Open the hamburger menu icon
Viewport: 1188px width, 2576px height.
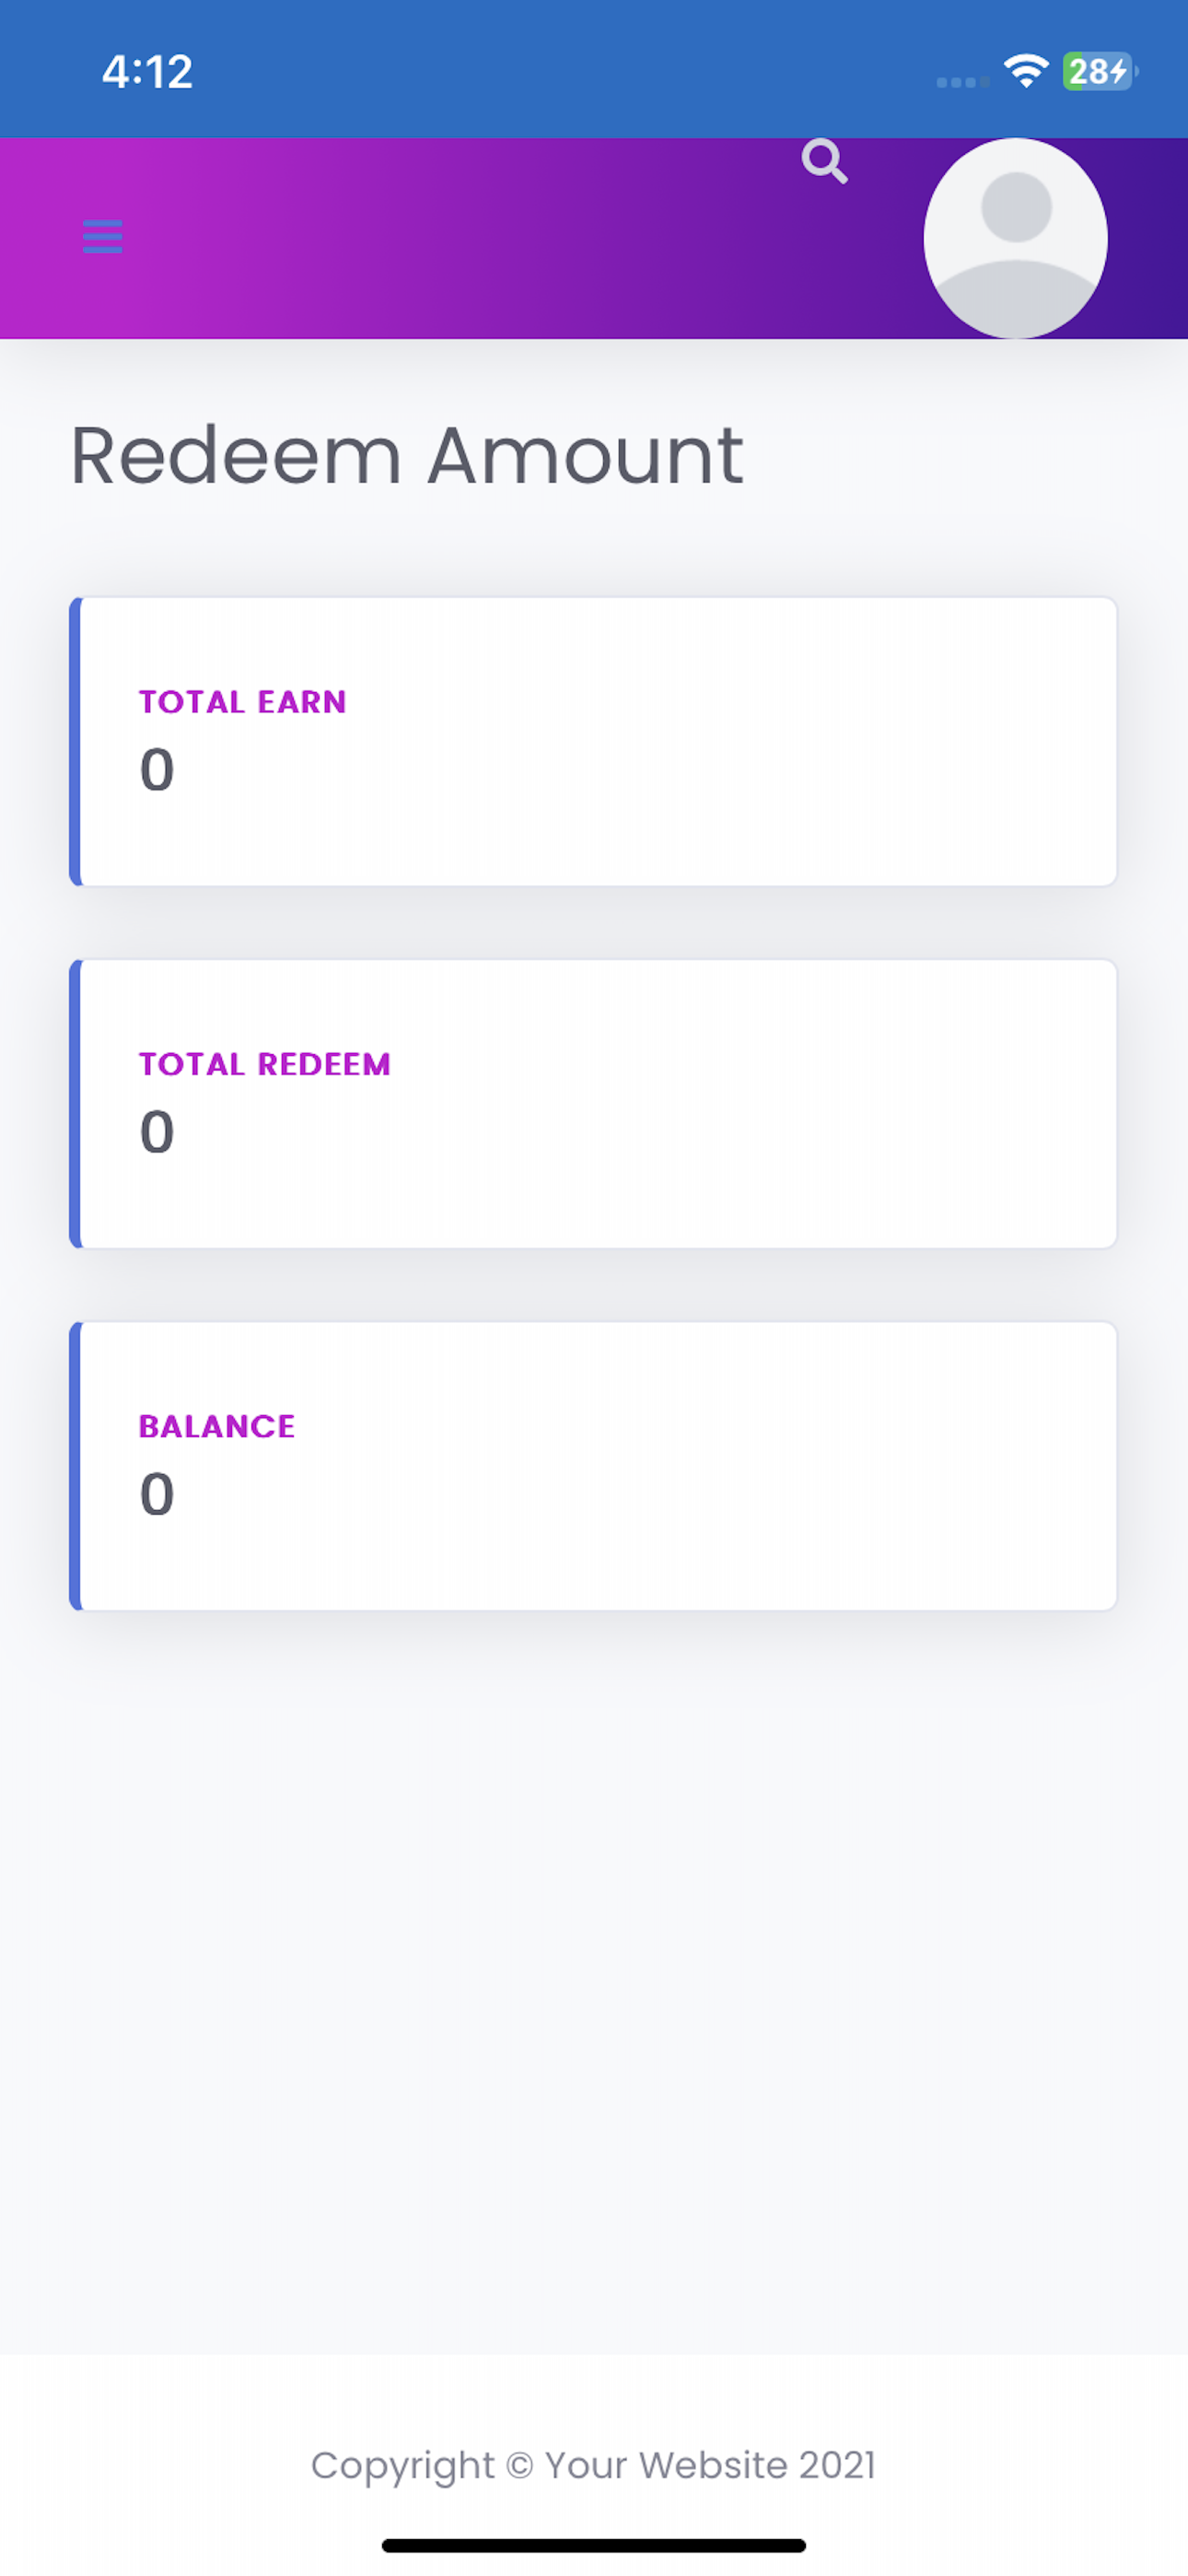point(102,237)
